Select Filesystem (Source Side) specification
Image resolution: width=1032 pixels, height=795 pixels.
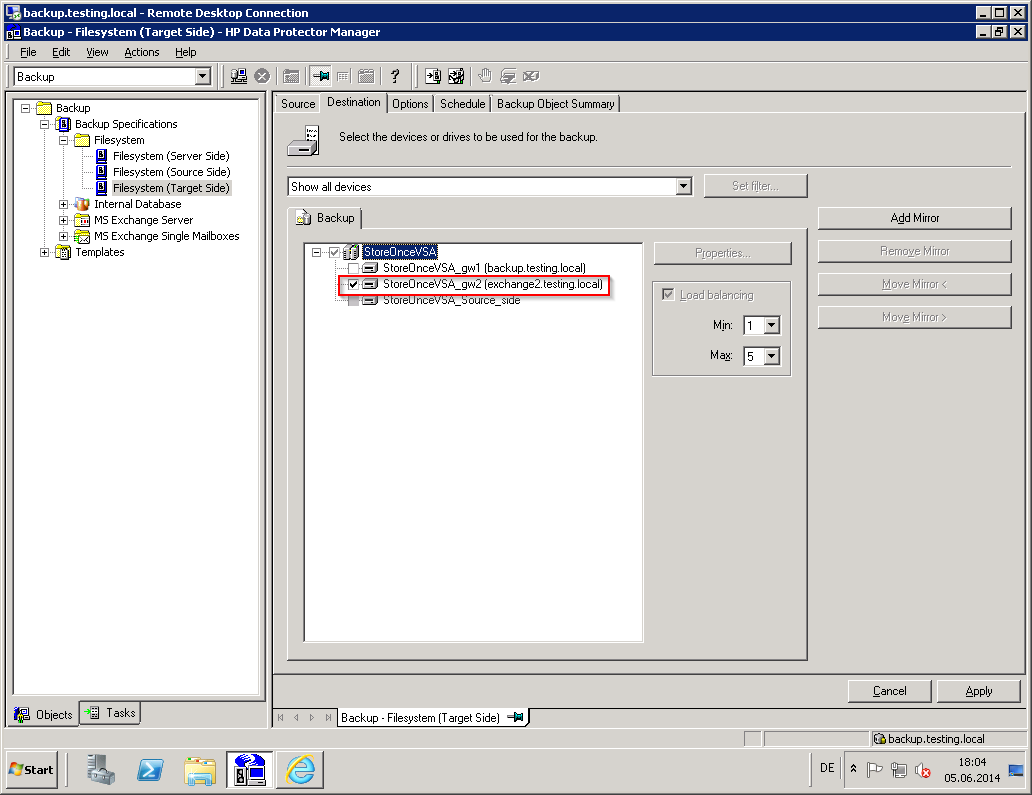click(171, 172)
